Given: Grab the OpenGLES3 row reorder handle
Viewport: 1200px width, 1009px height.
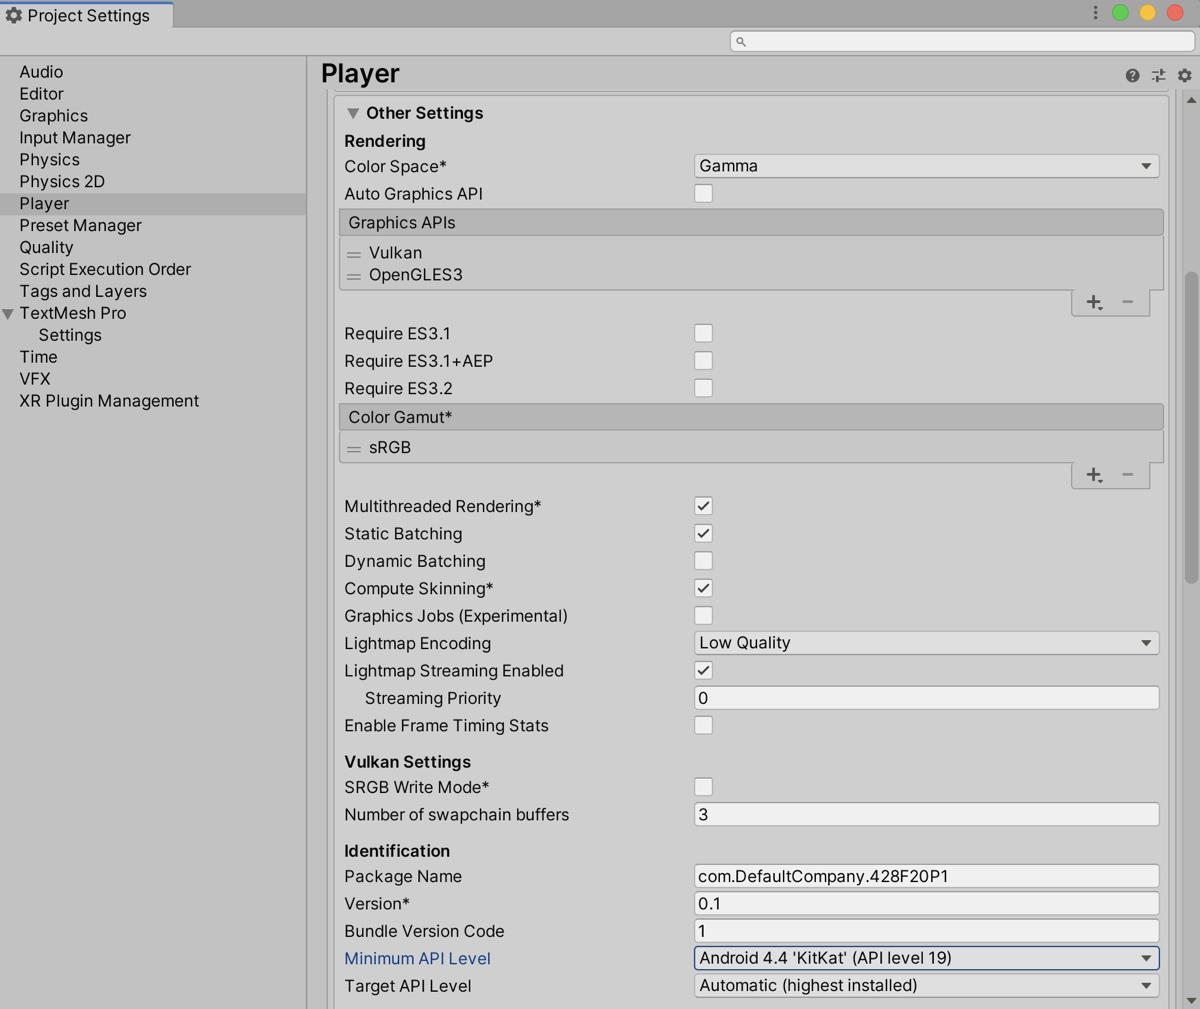Looking at the screenshot, I should [353, 276].
